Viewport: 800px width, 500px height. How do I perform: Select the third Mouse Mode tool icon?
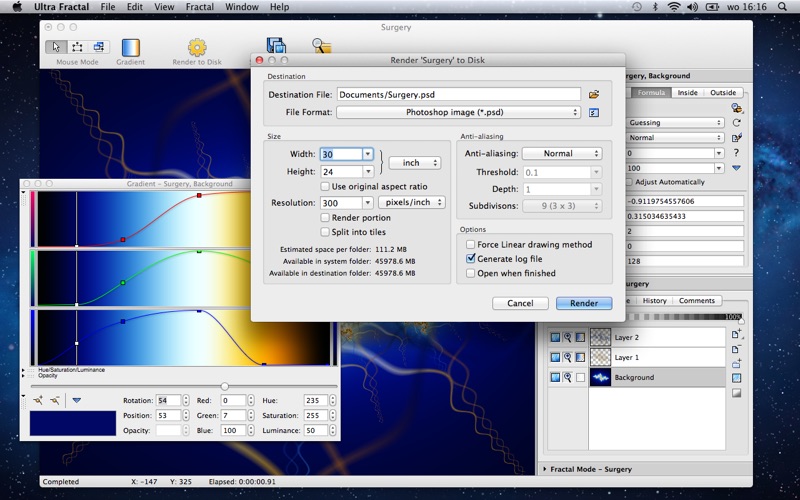98,47
